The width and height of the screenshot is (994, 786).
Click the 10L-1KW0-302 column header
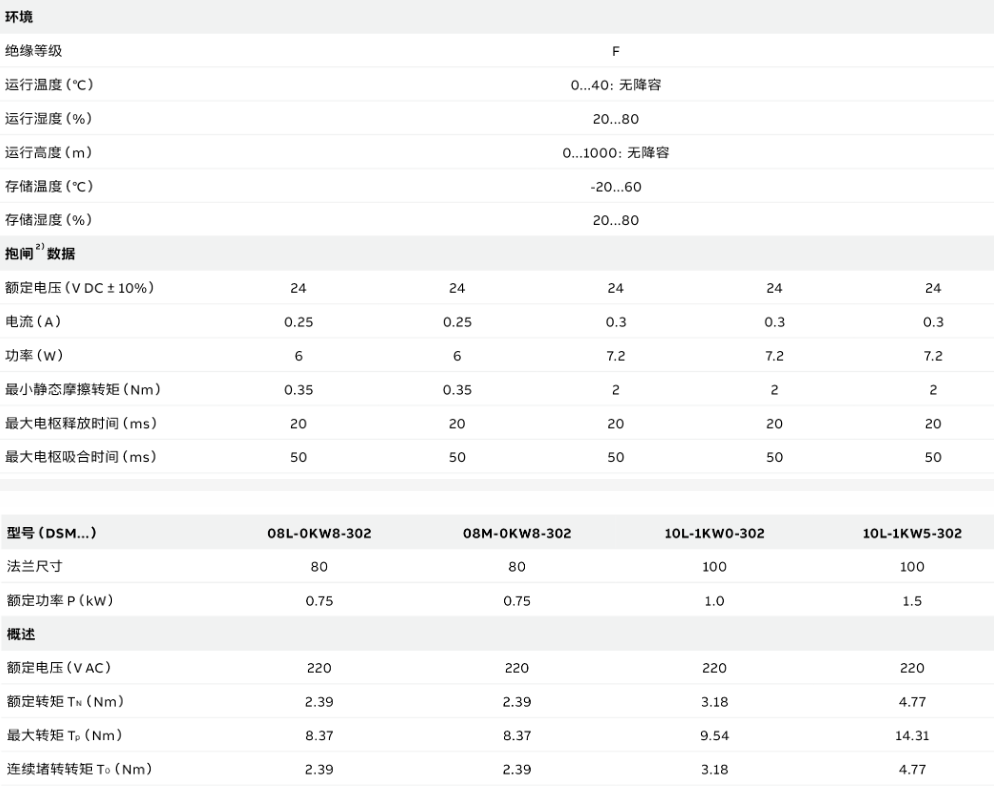click(714, 533)
